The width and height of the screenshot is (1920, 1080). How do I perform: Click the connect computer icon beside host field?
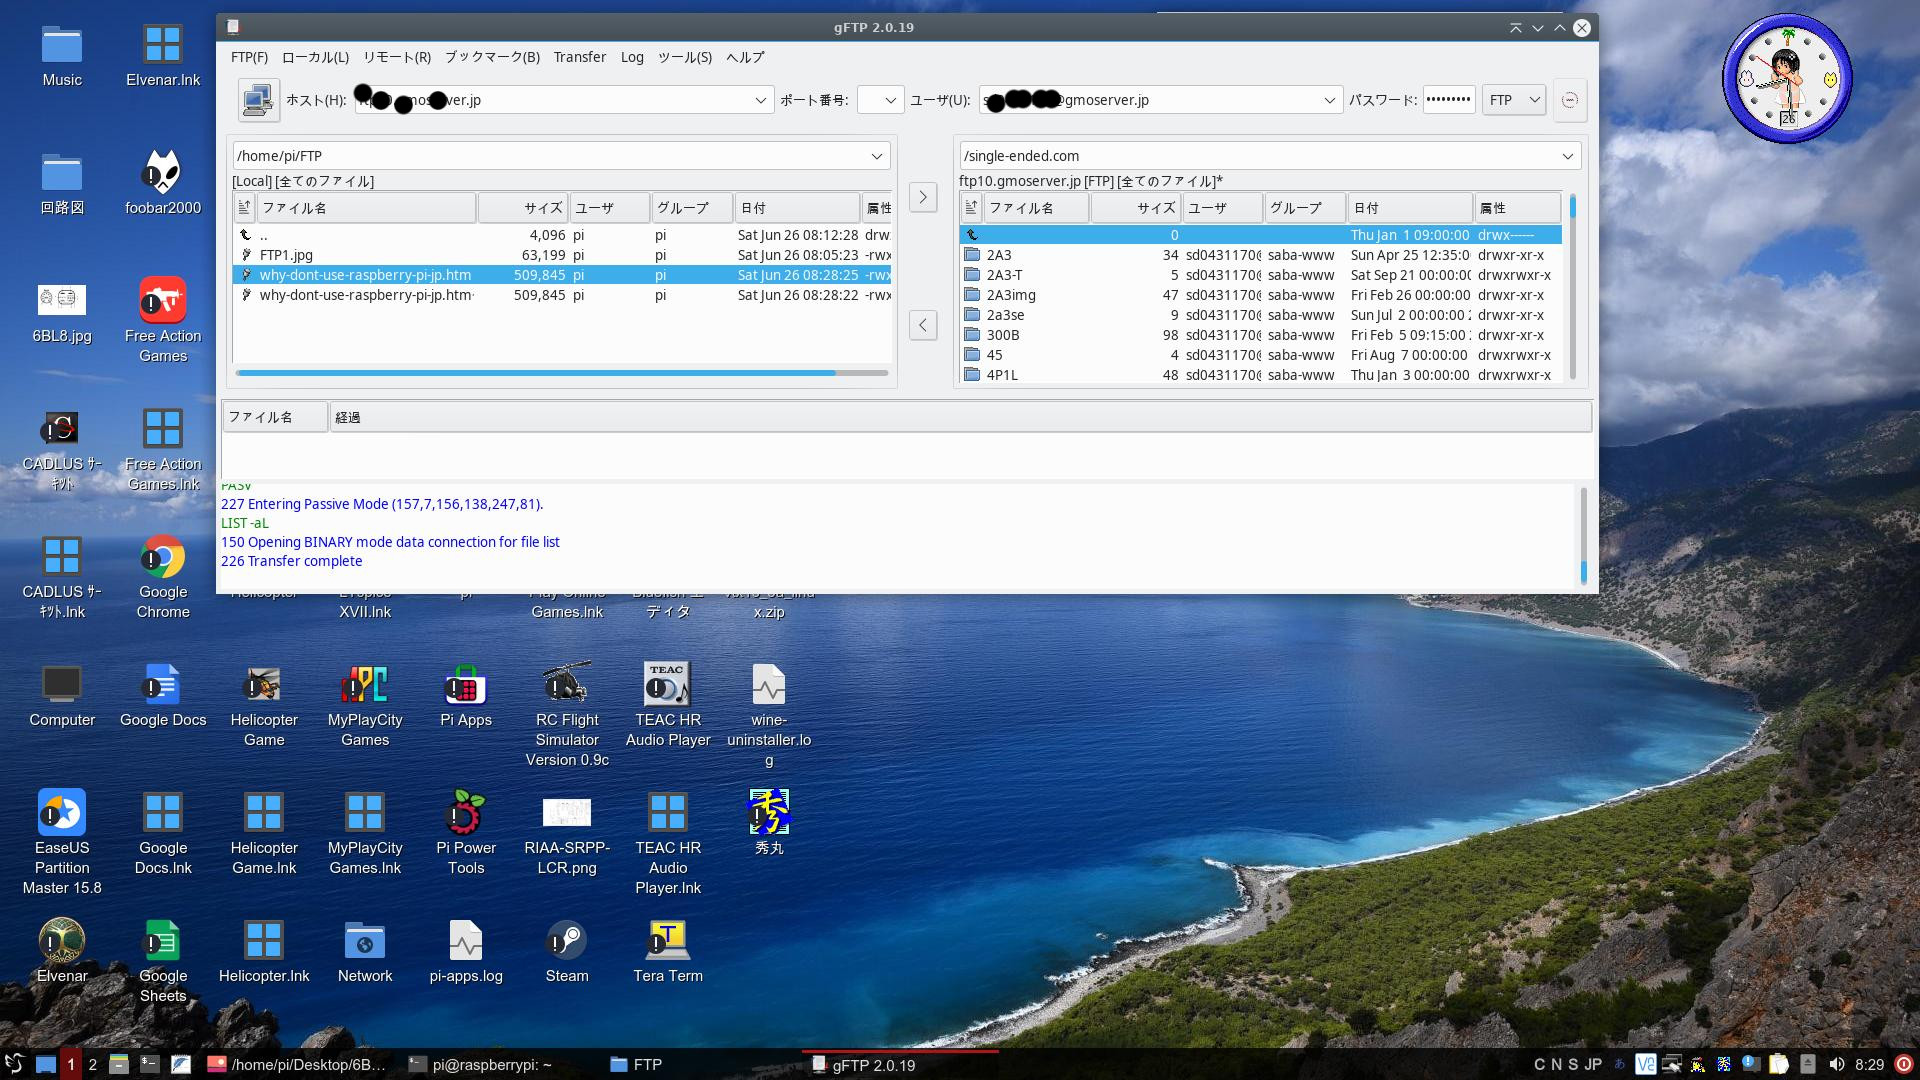259,100
